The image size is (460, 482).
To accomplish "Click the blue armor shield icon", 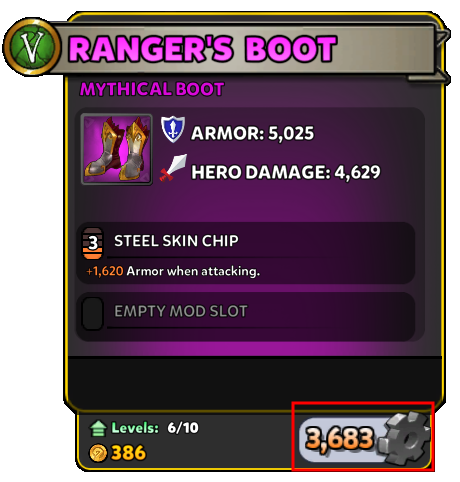I will click(173, 129).
